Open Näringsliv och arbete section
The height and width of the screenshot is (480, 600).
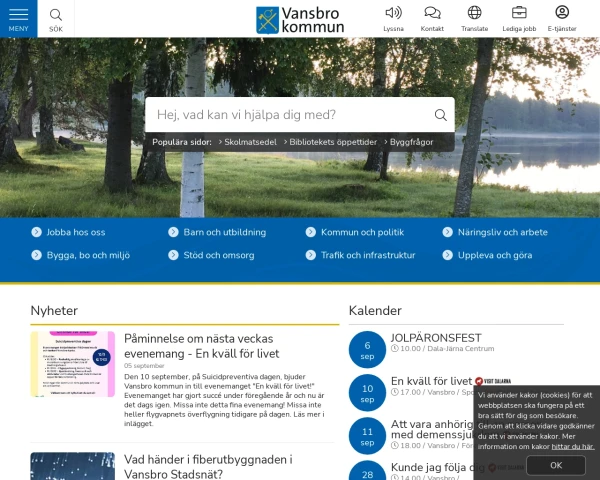503,232
